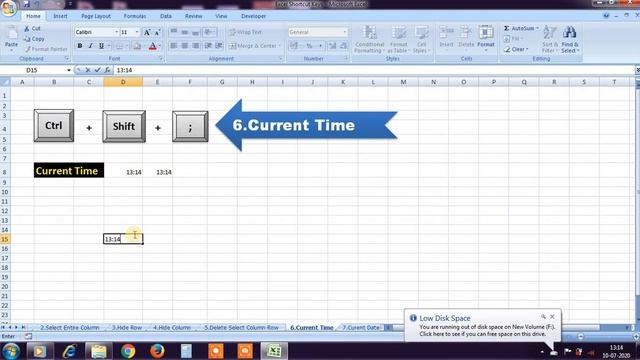Open the Developer ribbon tab

tap(253, 16)
